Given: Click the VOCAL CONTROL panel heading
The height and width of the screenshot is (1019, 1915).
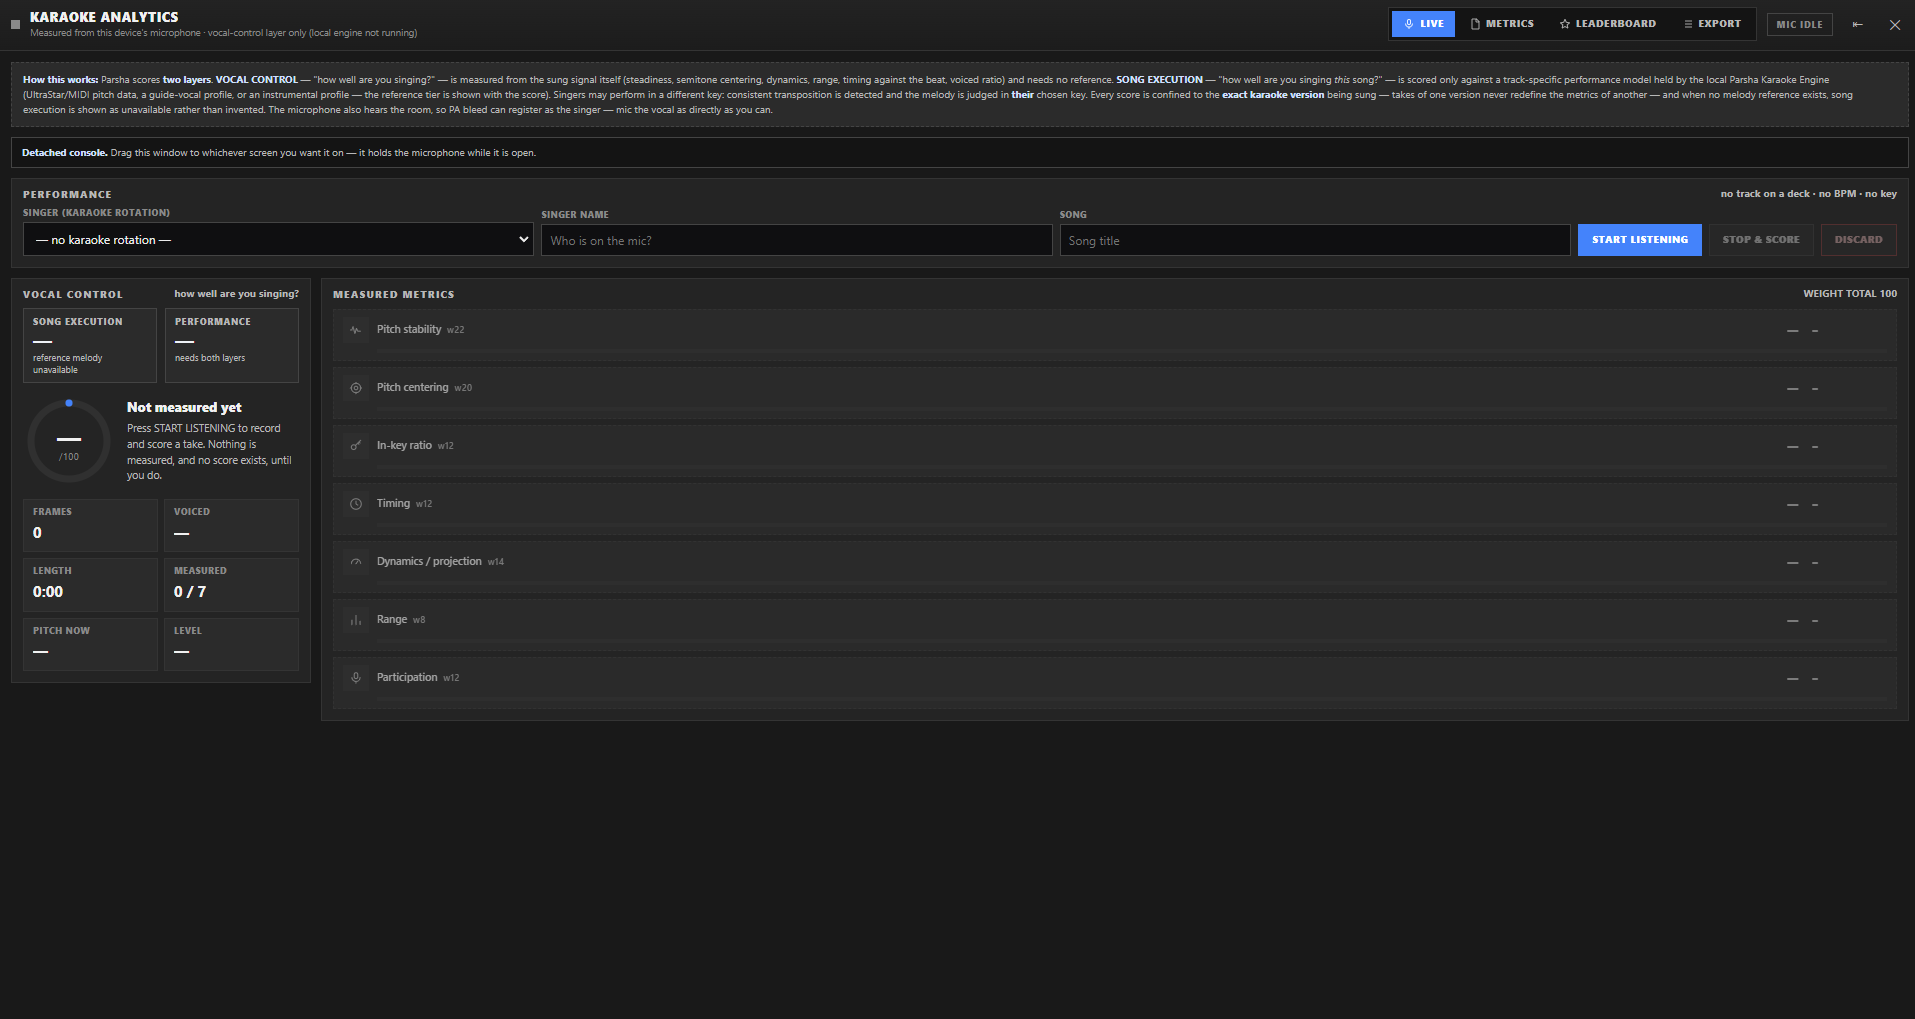Looking at the screenshot, I should point(73,295).
